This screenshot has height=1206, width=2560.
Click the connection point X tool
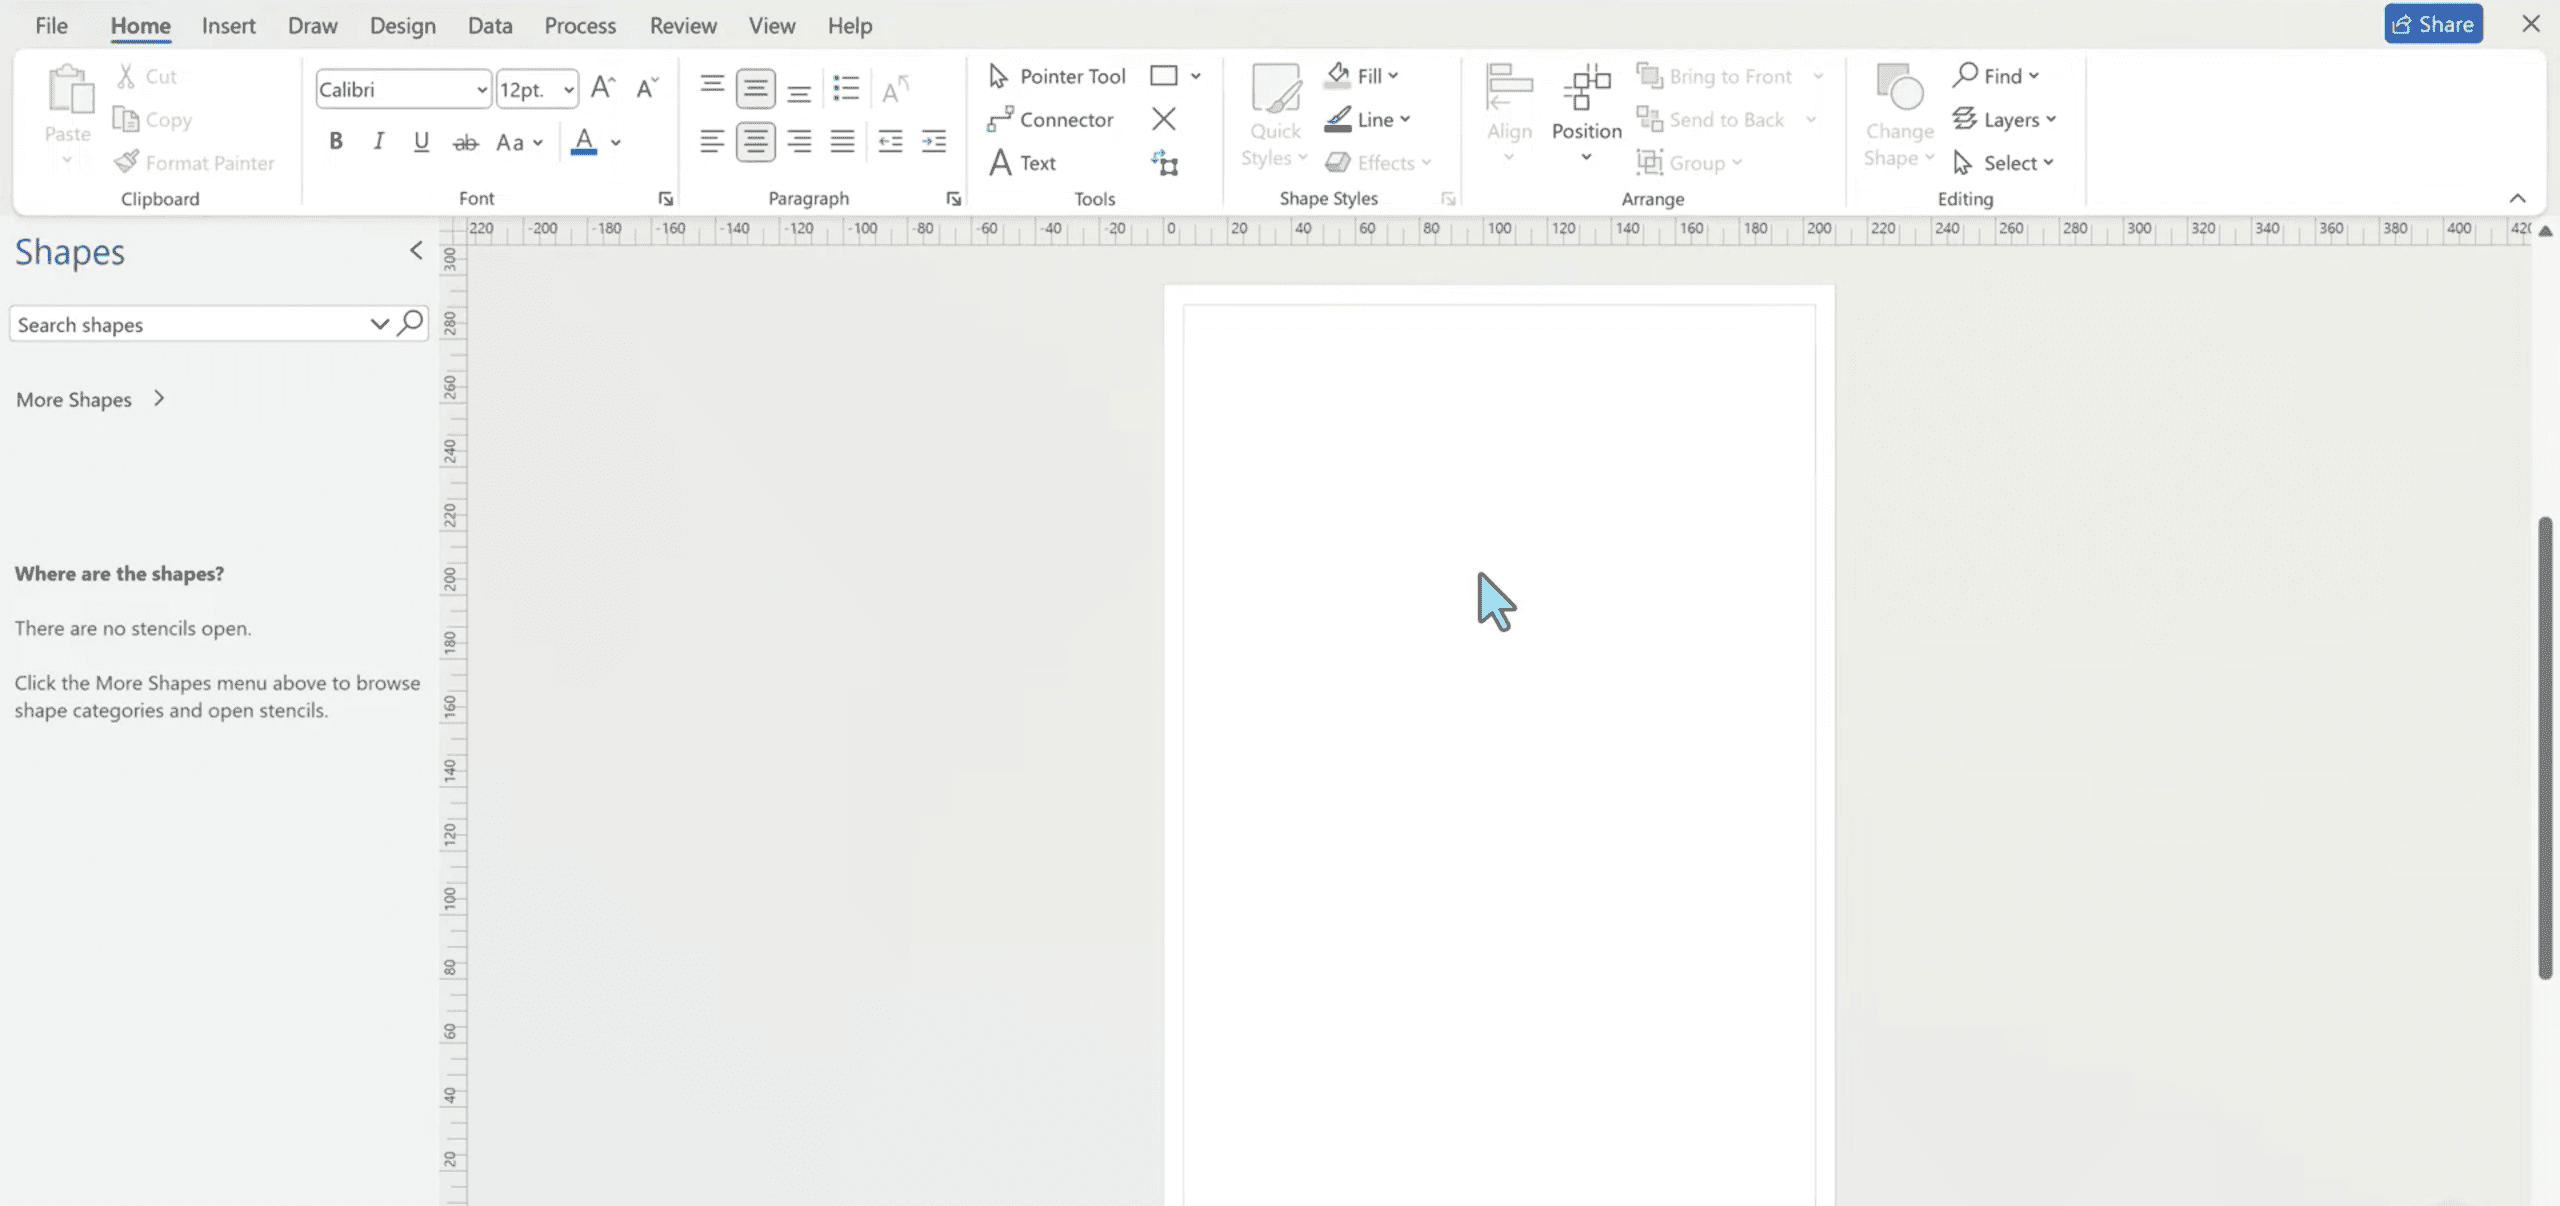pyautogui.click(x=1163, y=120)
